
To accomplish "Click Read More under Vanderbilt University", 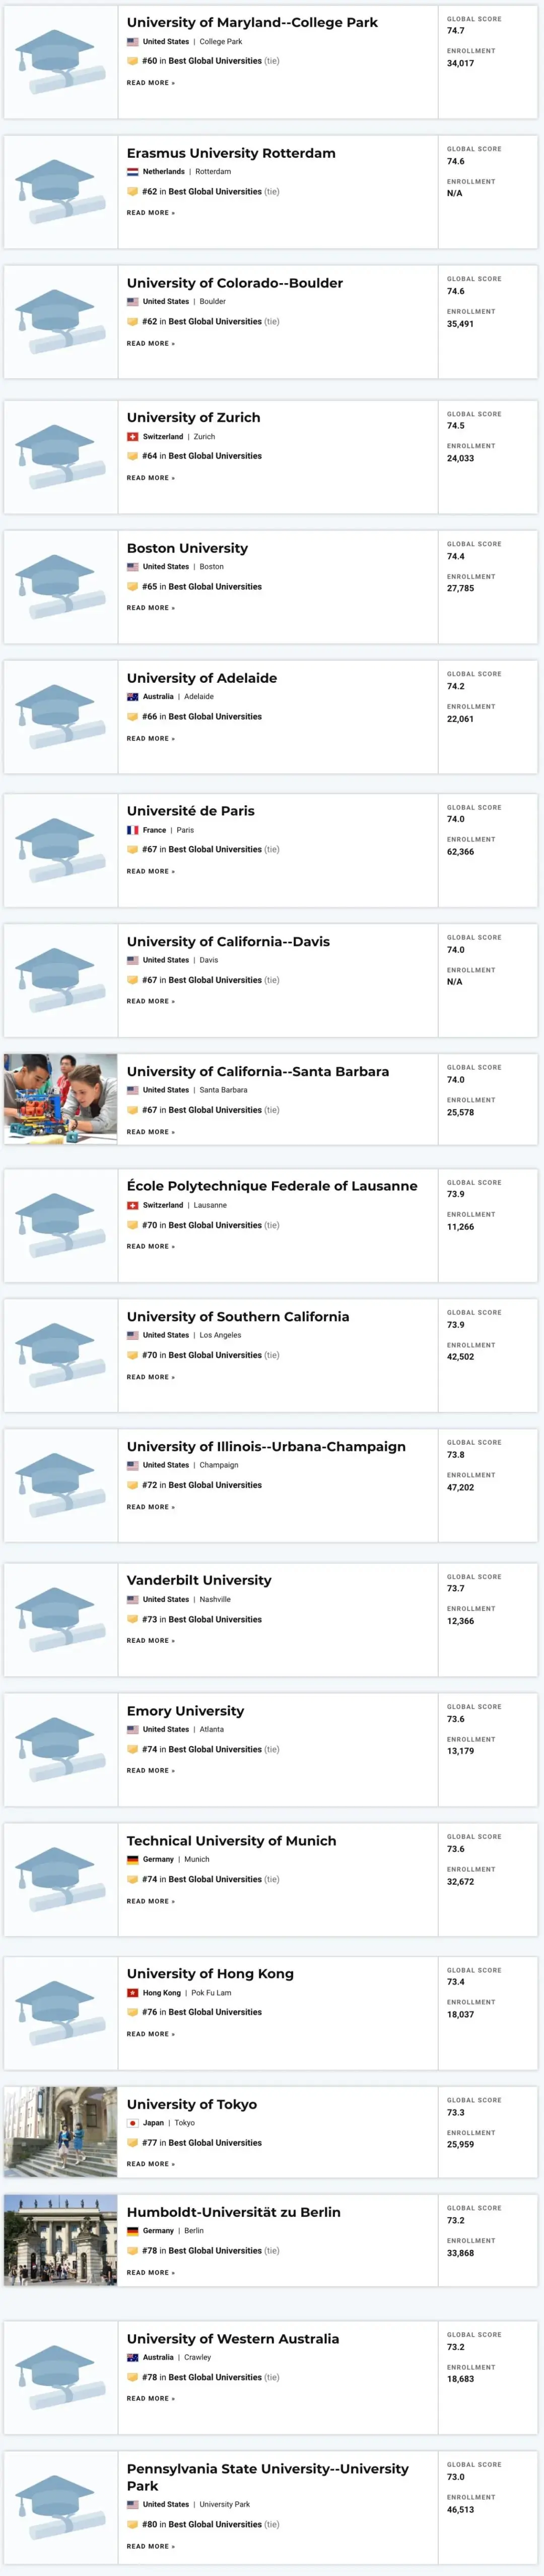I will pos(150,1641).
